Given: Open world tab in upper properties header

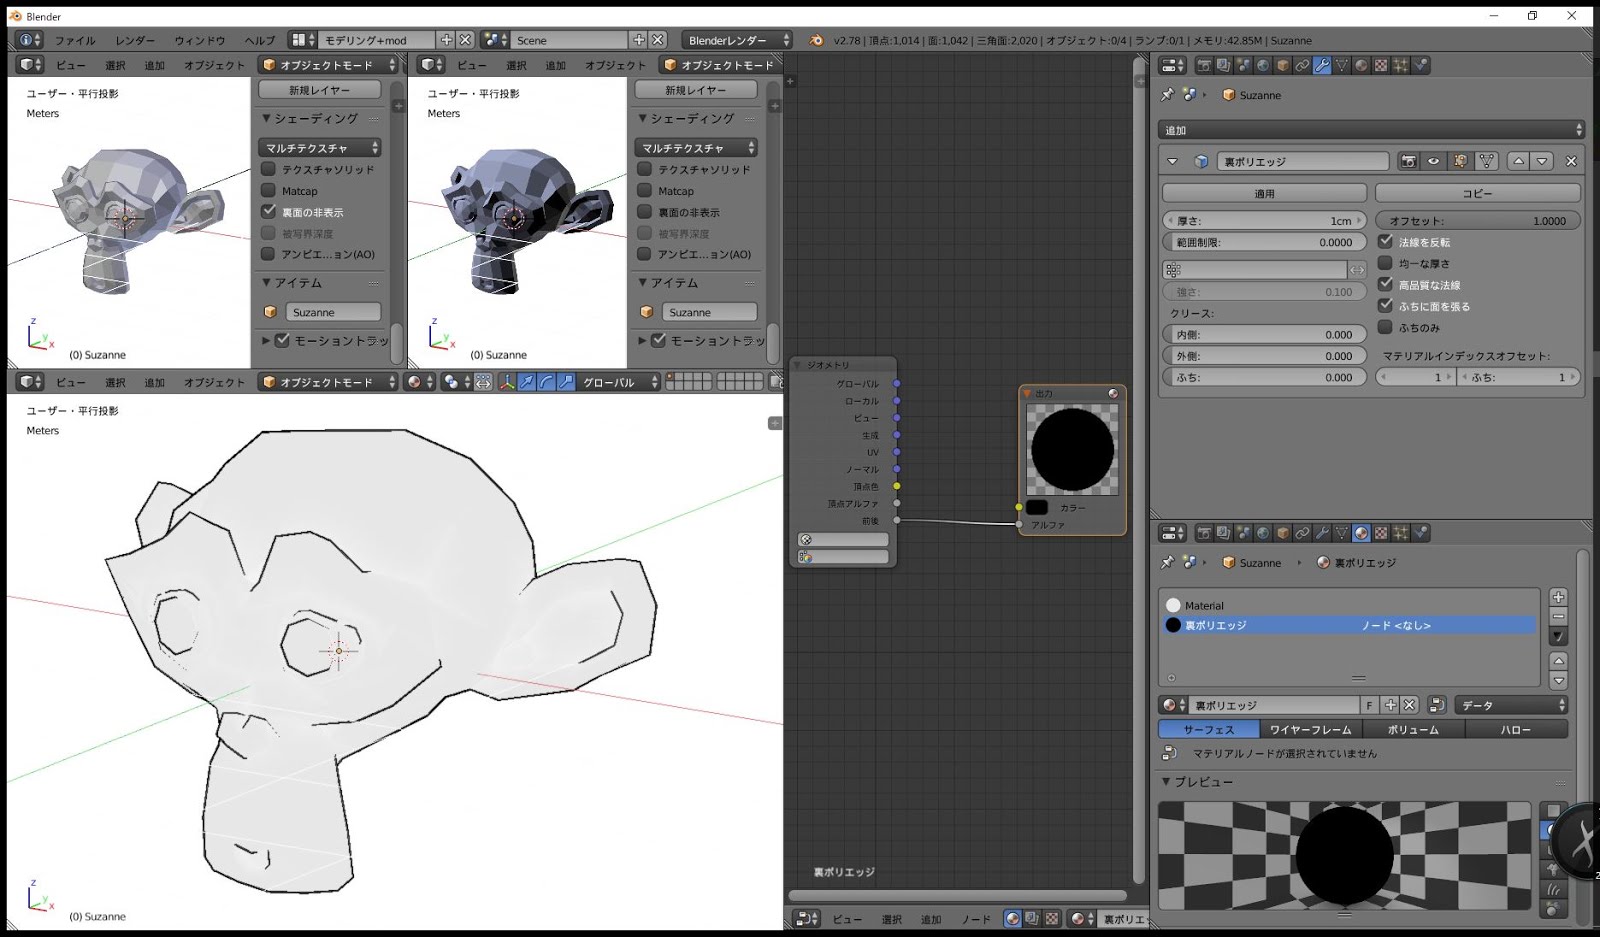Looking at the screenshot, I should (x=1263, y=65).
